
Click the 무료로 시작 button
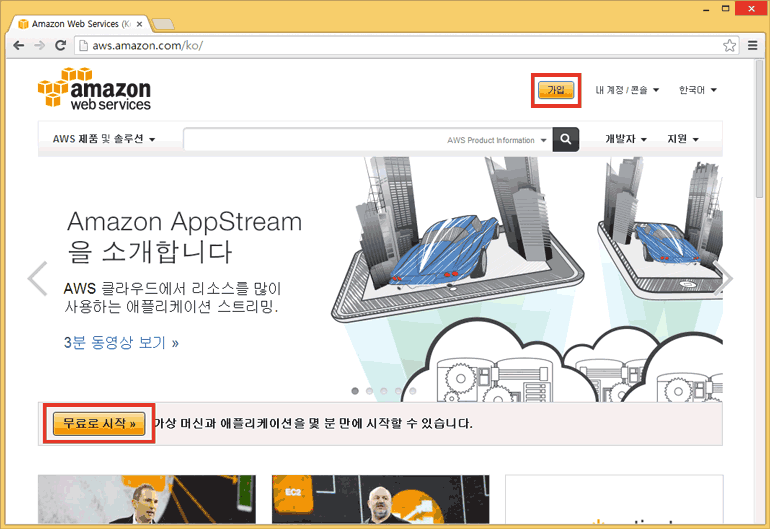pos(99,423)
